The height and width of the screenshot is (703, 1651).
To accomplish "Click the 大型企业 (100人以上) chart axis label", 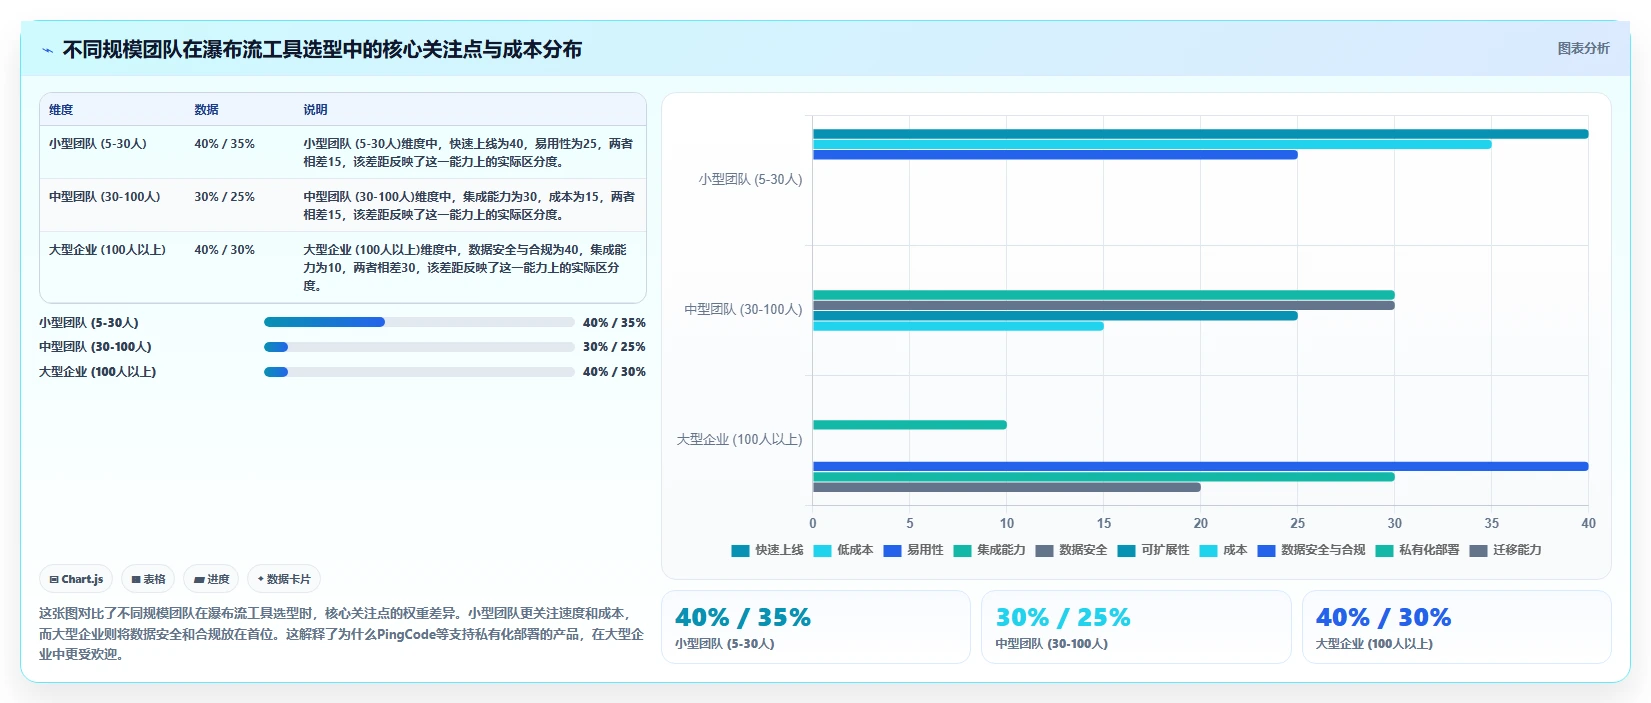I will 739,440.
